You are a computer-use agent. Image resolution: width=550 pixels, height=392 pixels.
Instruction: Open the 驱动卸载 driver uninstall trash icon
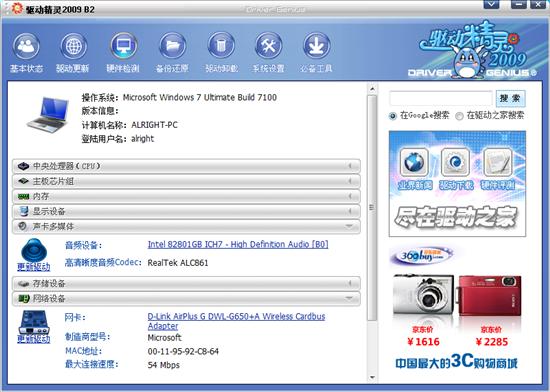[x=221, y=46]
